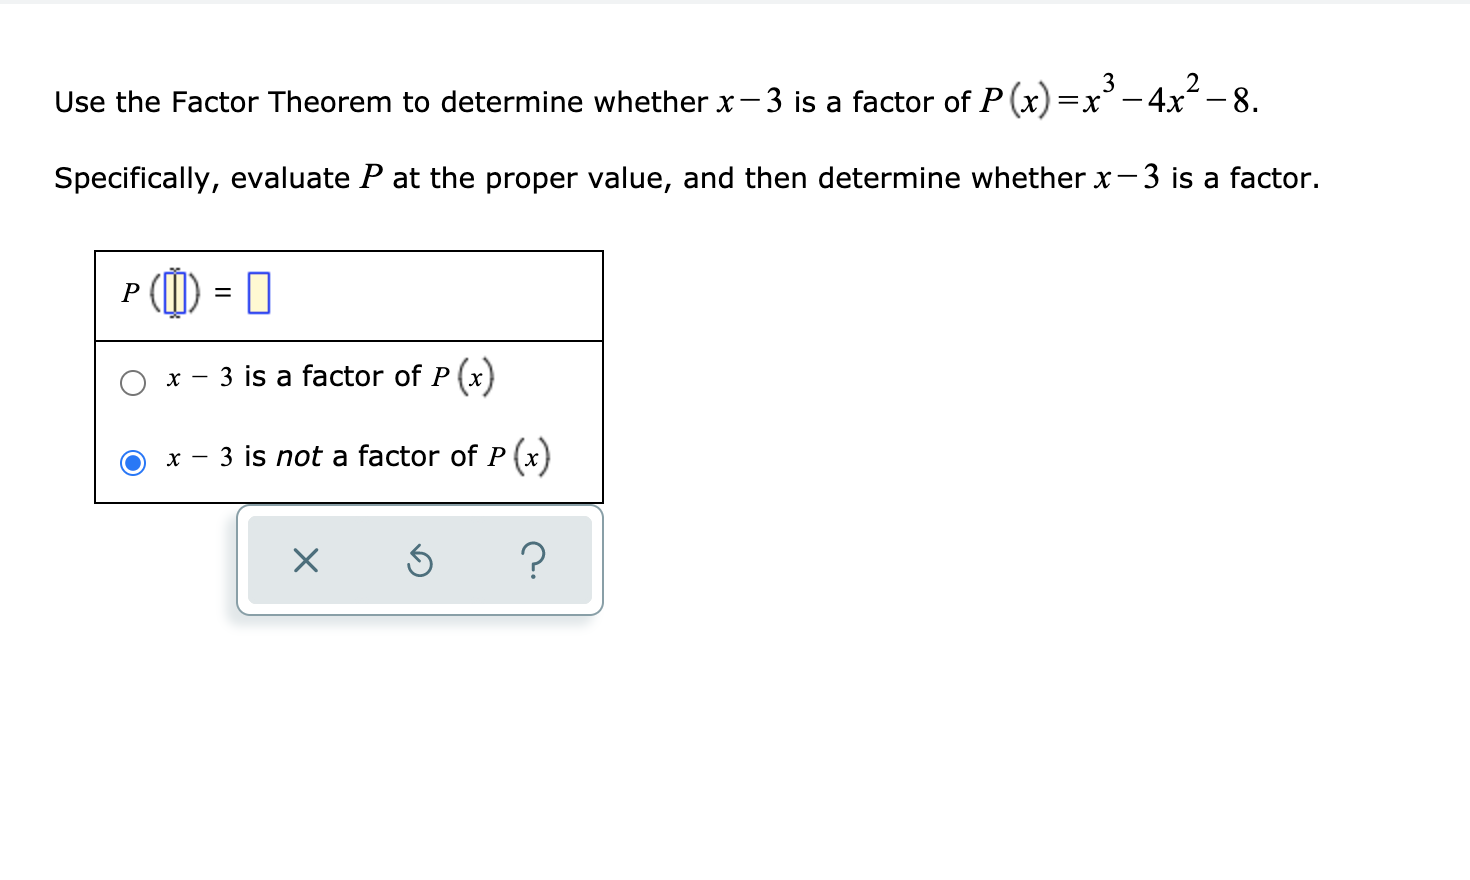1470x880 pixels.
Task: Click inside the P( ) argument input box
Action: pos(175,292)
